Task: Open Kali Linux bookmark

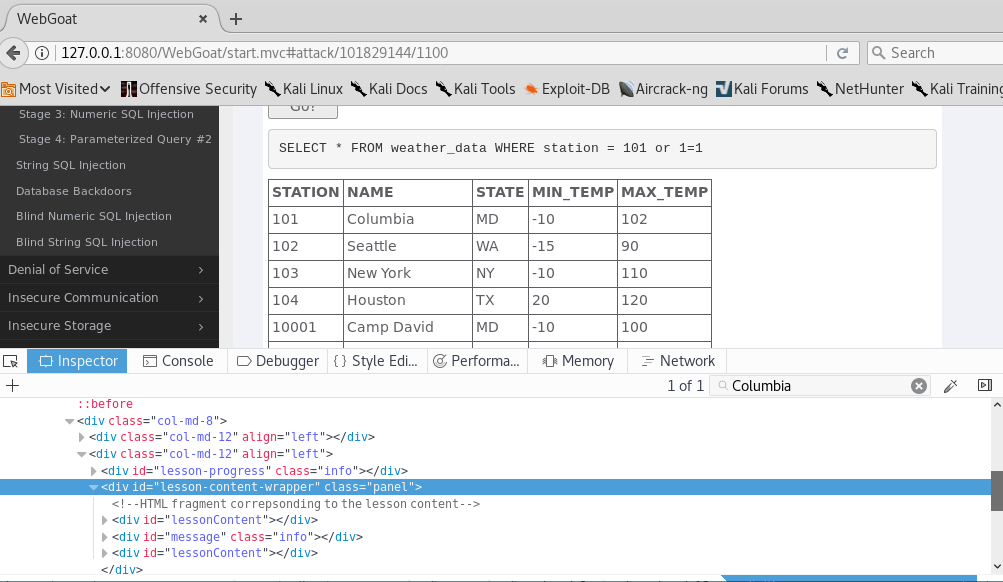Action: click(304, 89)
